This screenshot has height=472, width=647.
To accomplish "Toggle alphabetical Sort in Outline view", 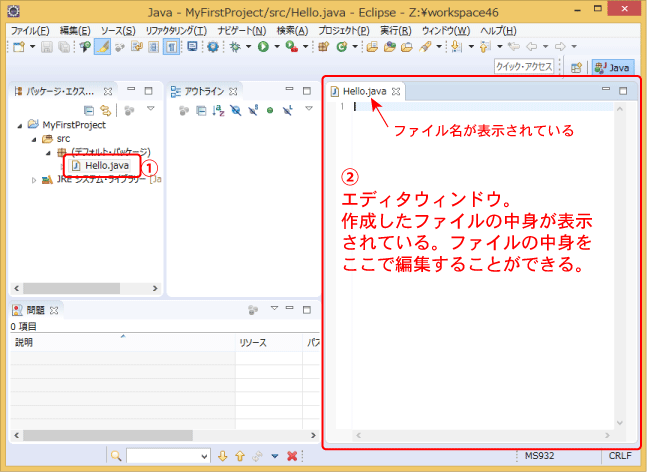I will click(218, 110).
